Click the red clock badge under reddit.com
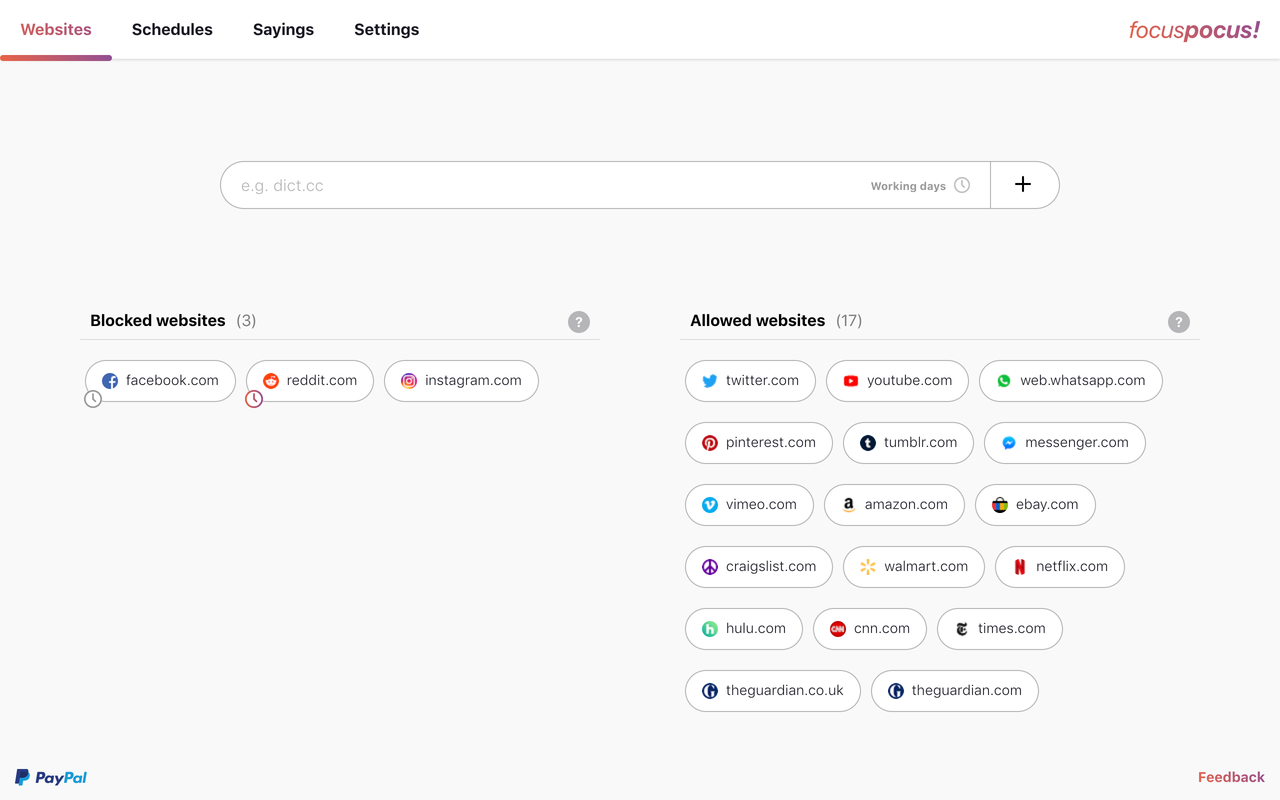Image resolution: width=1280 pixels, height=800 pixels. [x=254, y=399]
